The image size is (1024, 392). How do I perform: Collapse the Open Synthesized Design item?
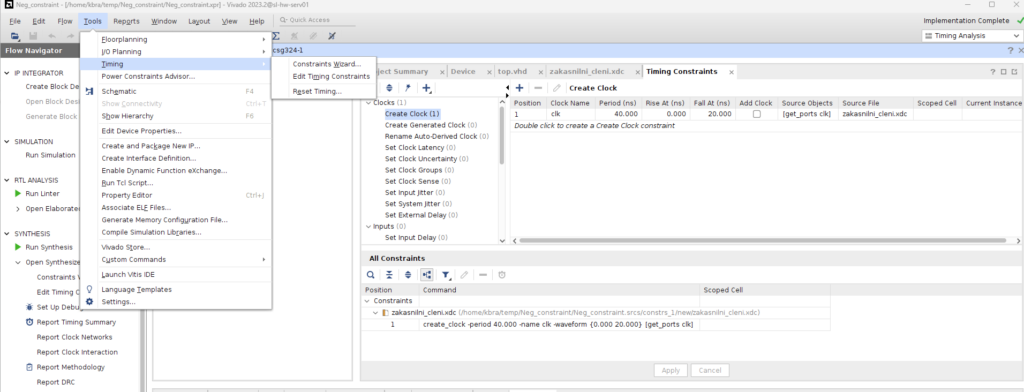(x=18, y=263)
